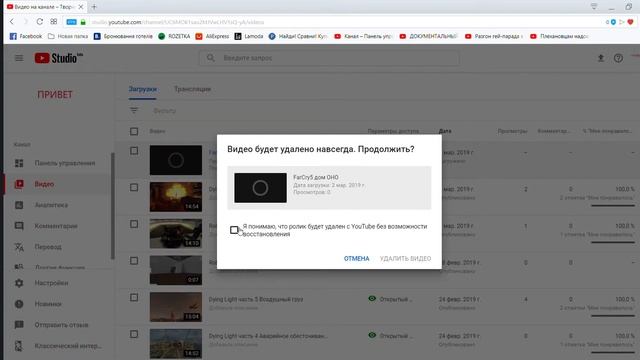Image resolution: width=640 pixels, height=360 pixels.
Task: Select the checkbox for Dying Light часть 3
Action: [134, 298]
